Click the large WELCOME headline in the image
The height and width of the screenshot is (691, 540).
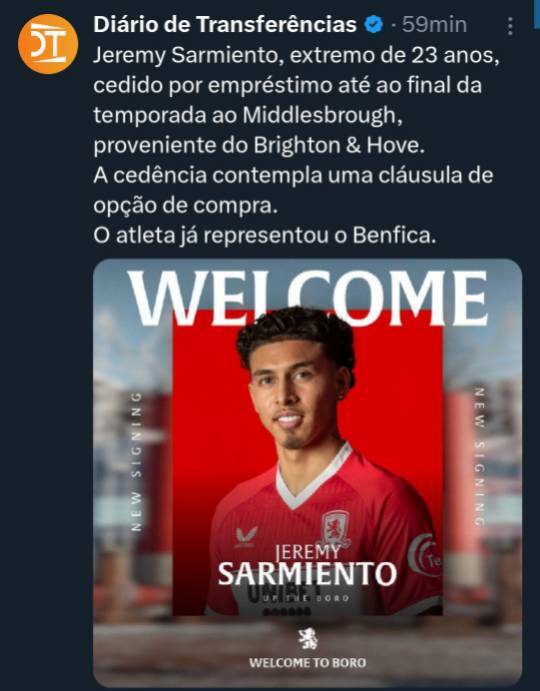[x=308, y=297]
